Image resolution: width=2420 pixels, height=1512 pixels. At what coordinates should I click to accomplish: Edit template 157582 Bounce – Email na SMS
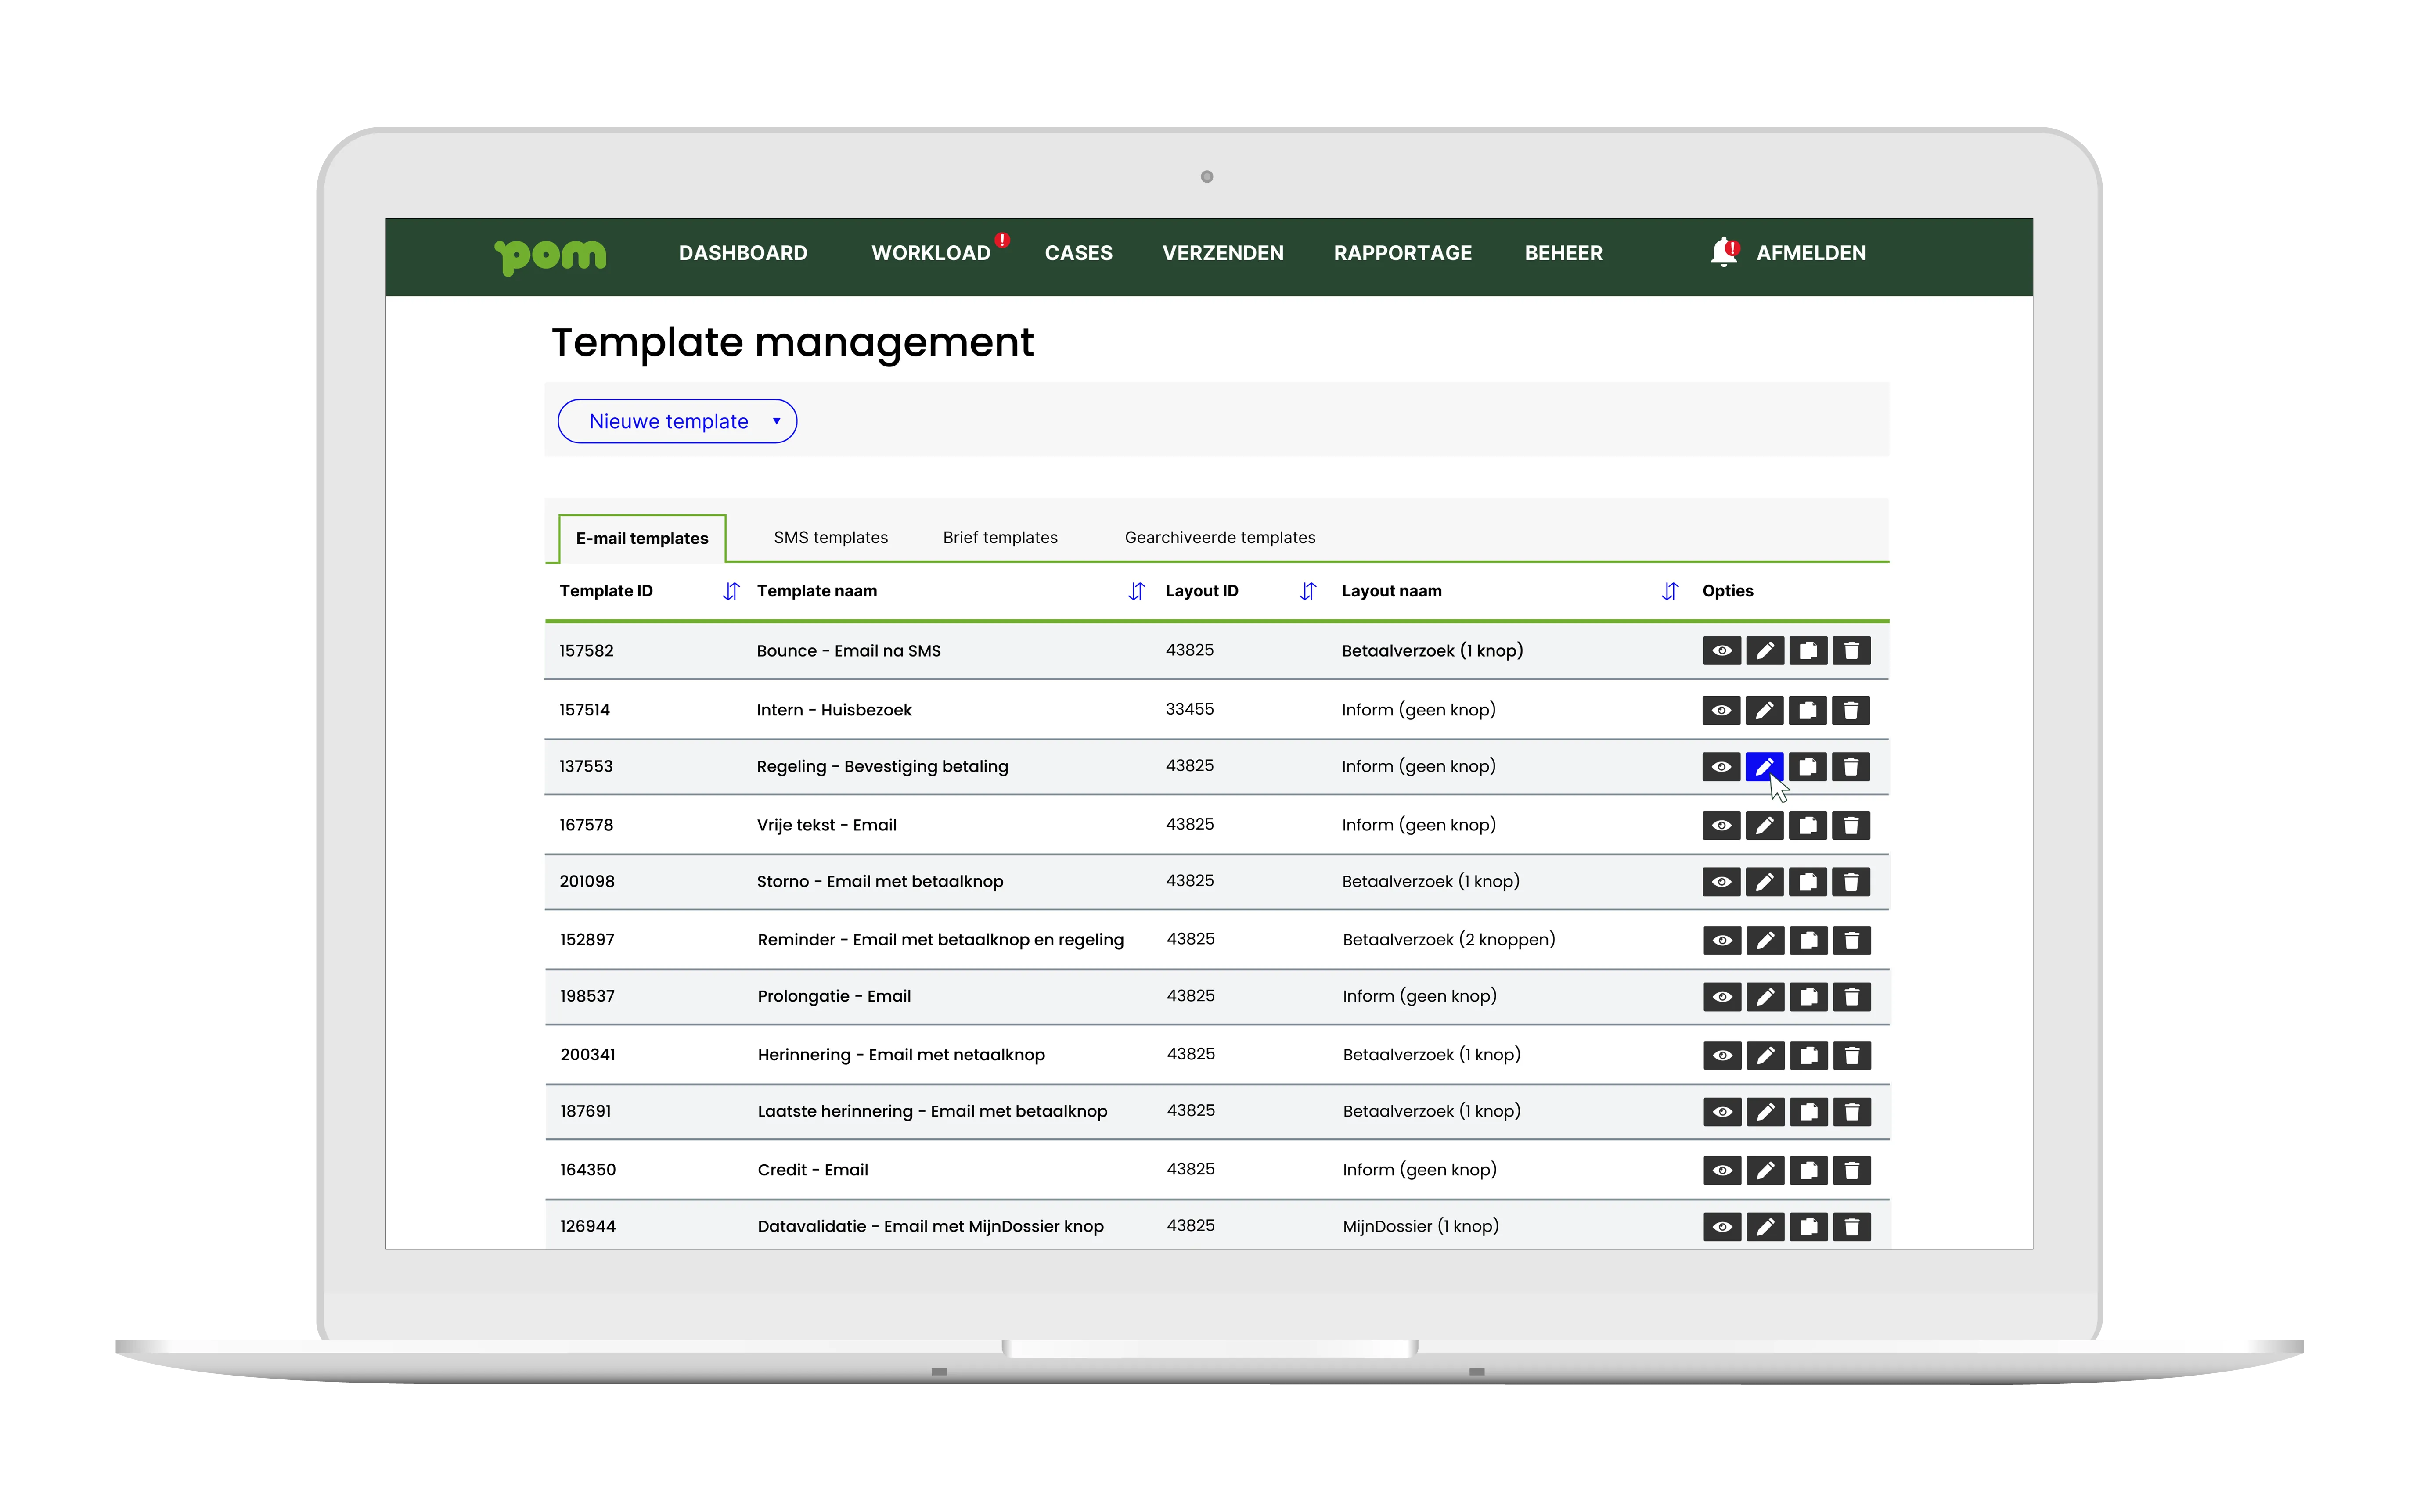tap(1765, 651)
